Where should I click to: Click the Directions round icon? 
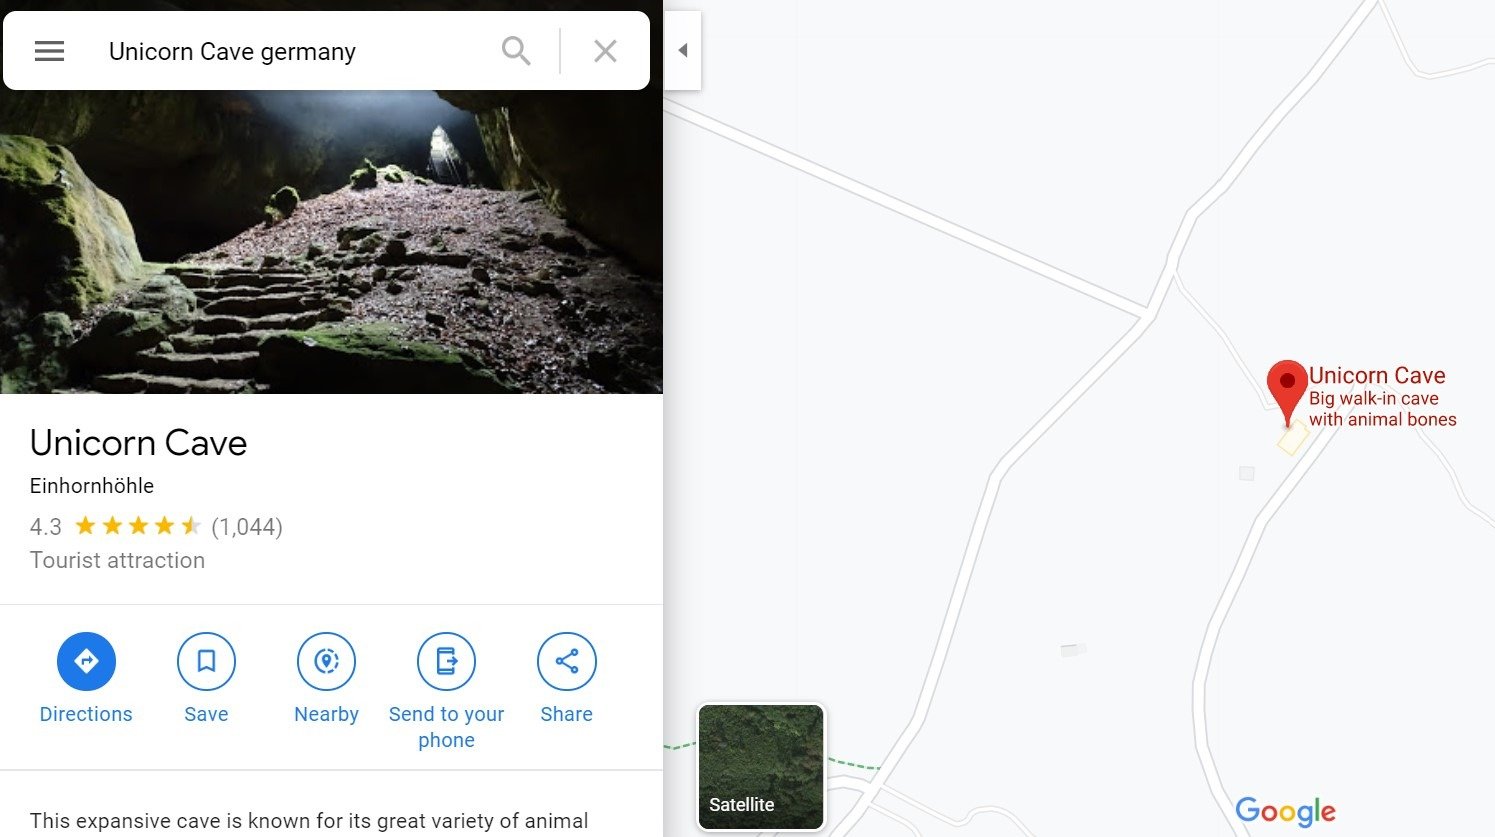86,661
